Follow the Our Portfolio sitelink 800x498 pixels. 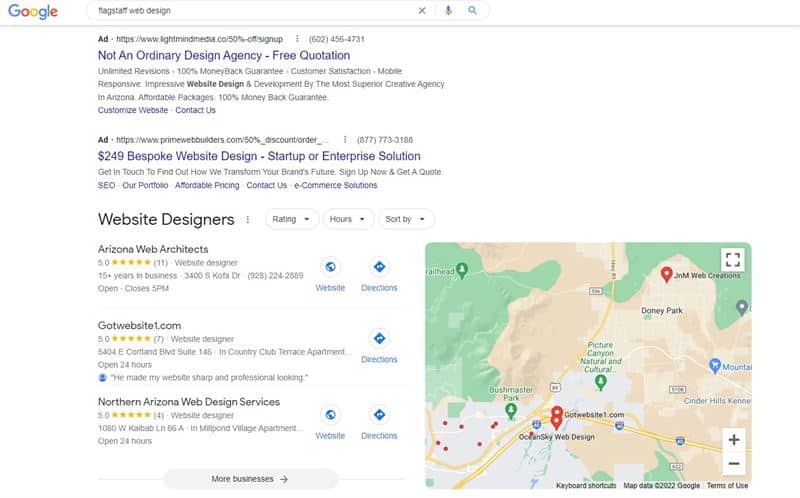coord(145,185)
